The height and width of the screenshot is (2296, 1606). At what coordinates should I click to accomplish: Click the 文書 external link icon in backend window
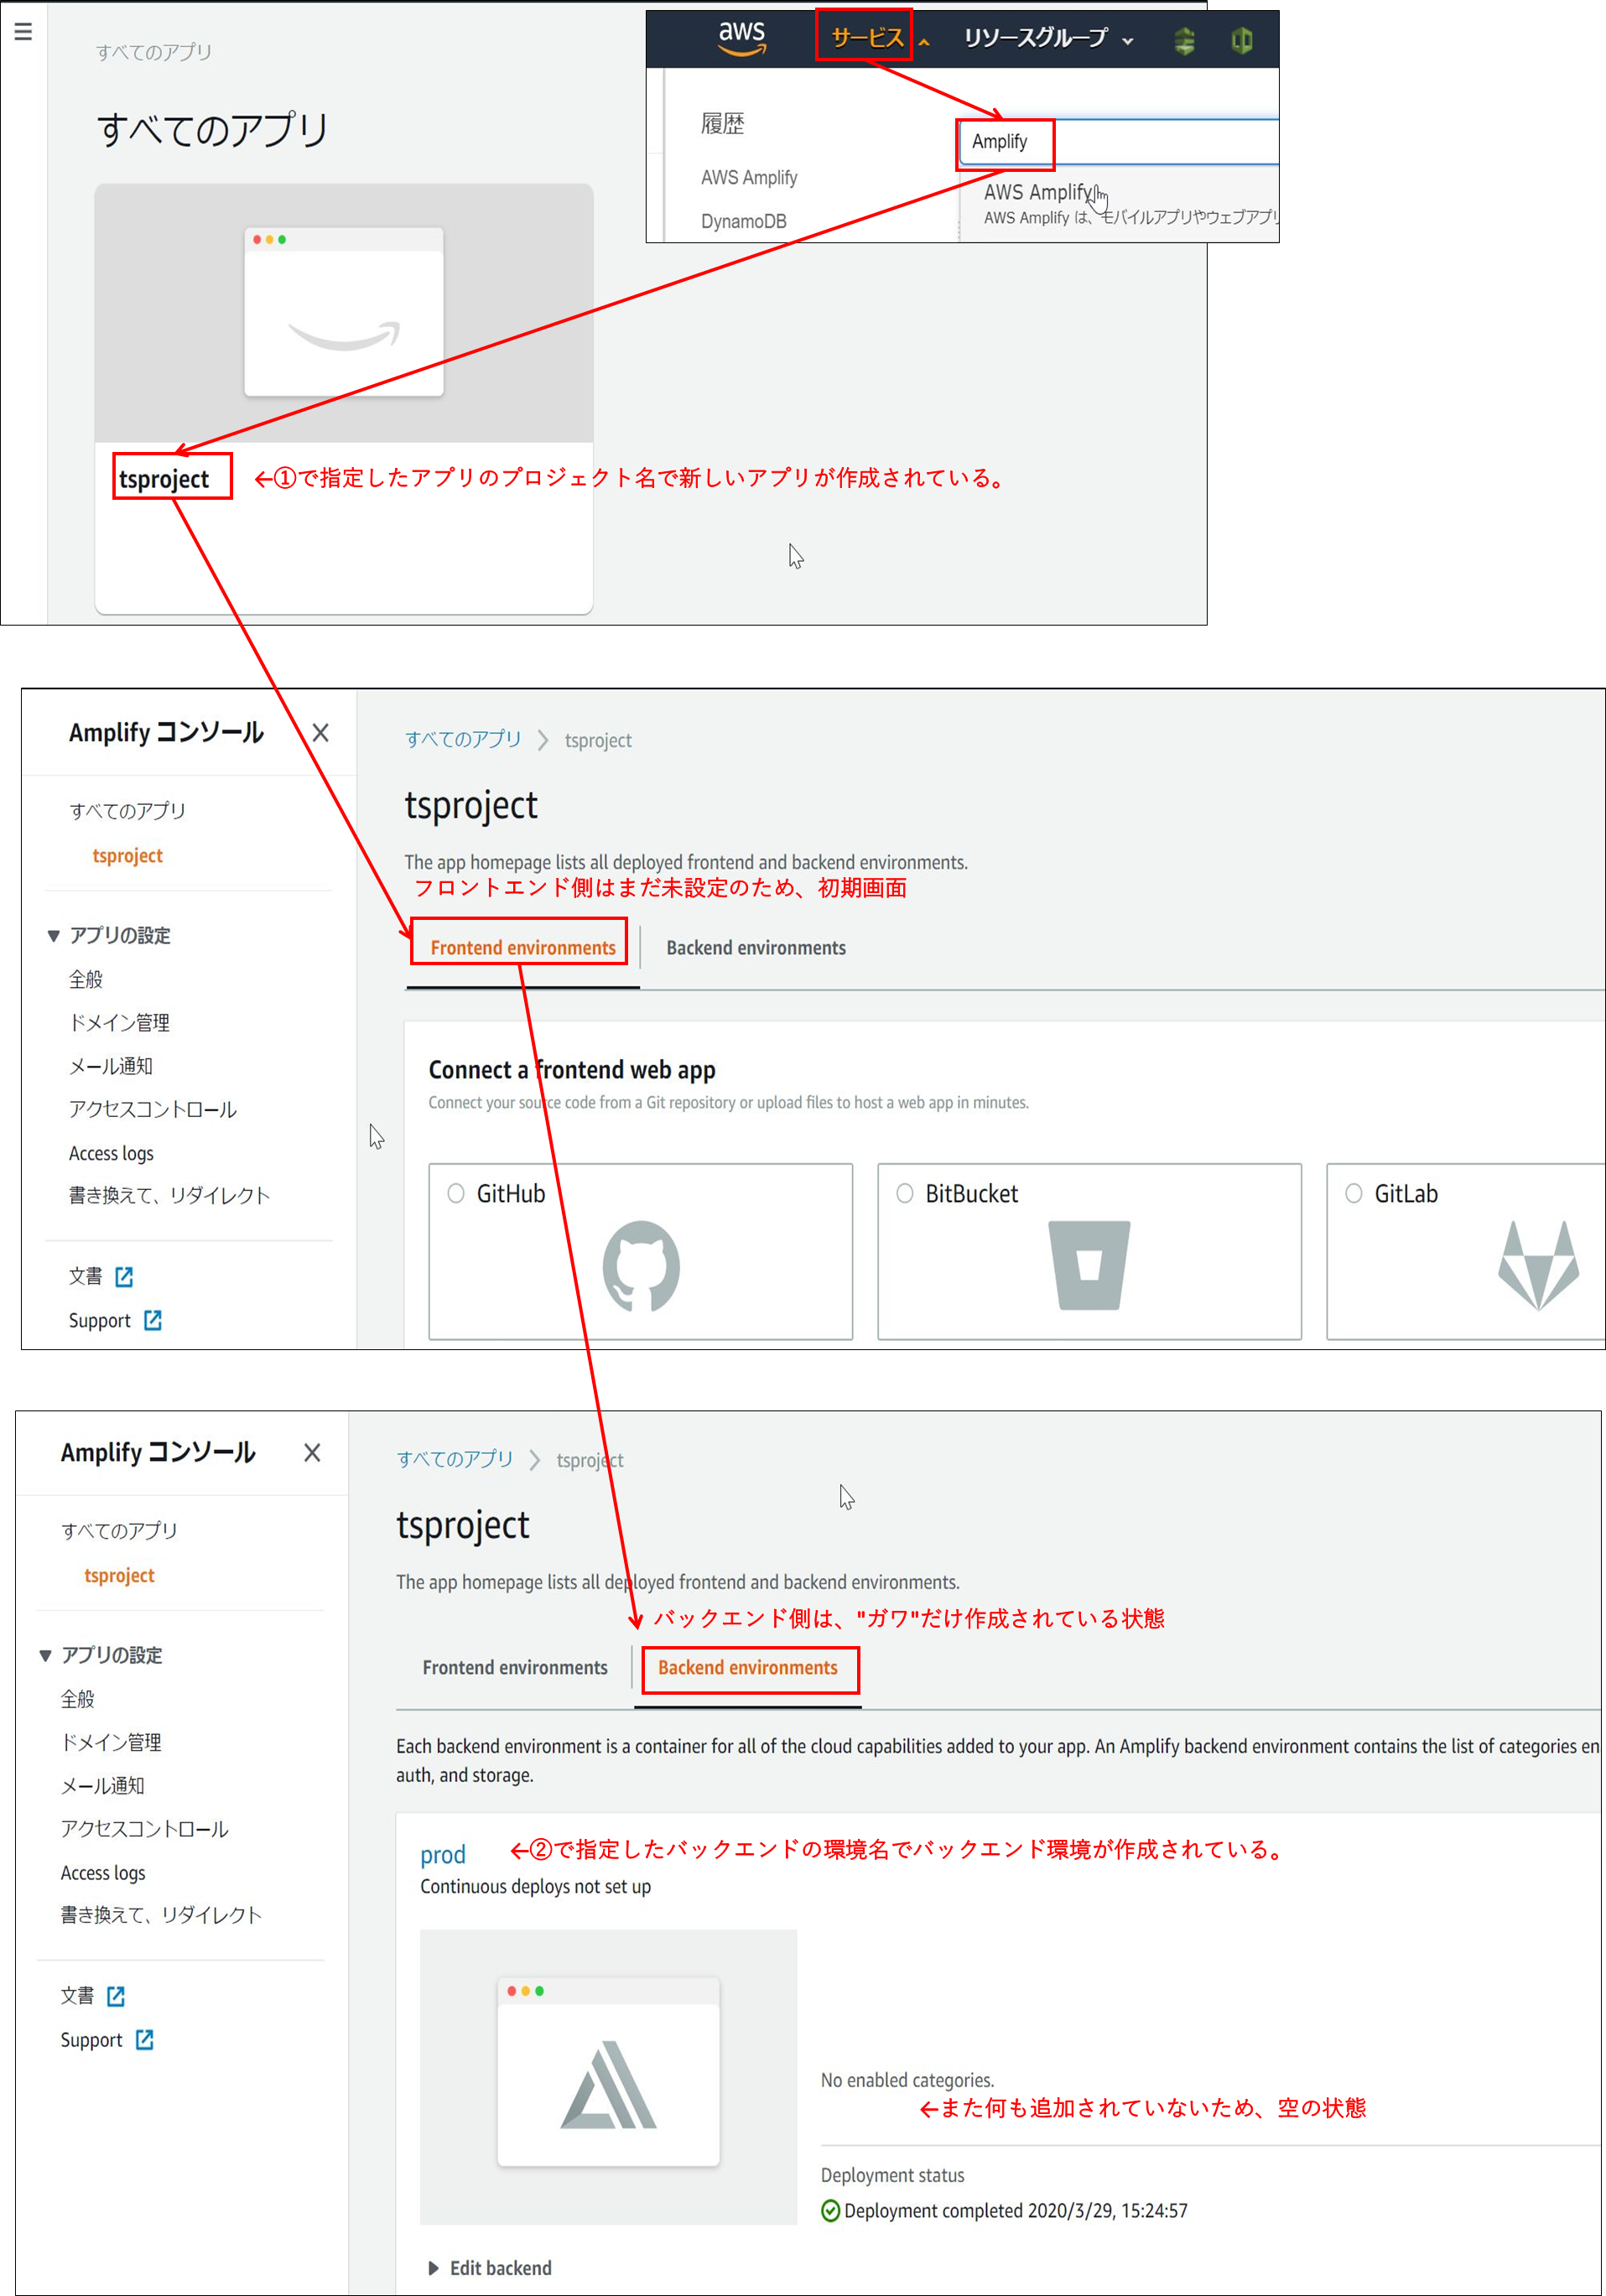pyautogui.click(x=116, y=1996)
